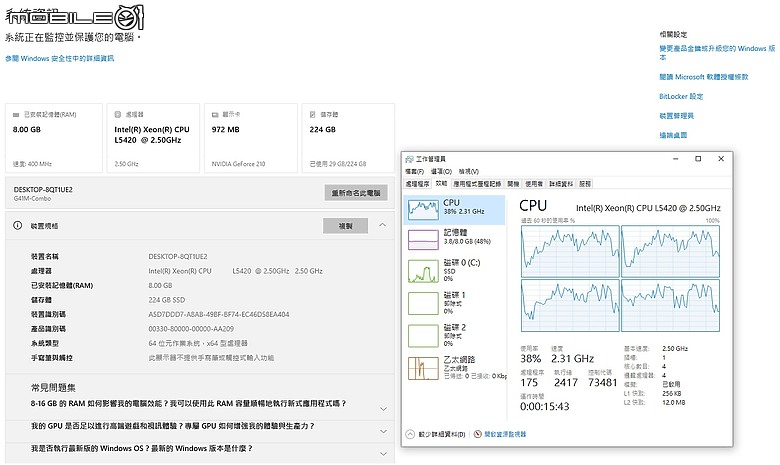
Task: Click the fewer details (D) label
Action: pyautogui.click(x=442, y=434)
